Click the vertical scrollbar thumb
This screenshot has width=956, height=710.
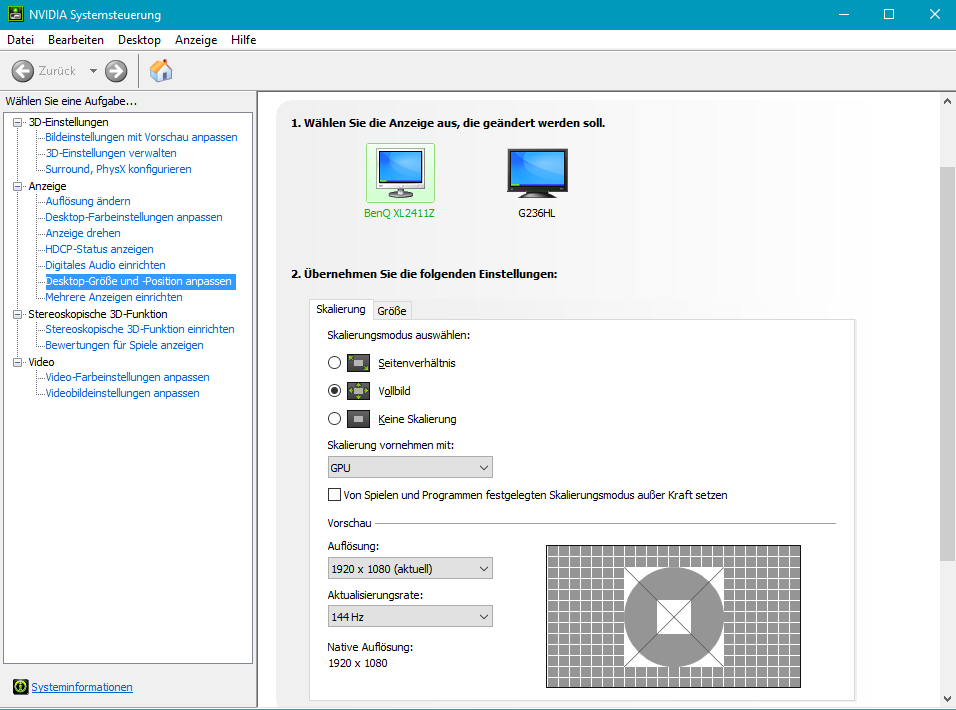pos(947,363)
